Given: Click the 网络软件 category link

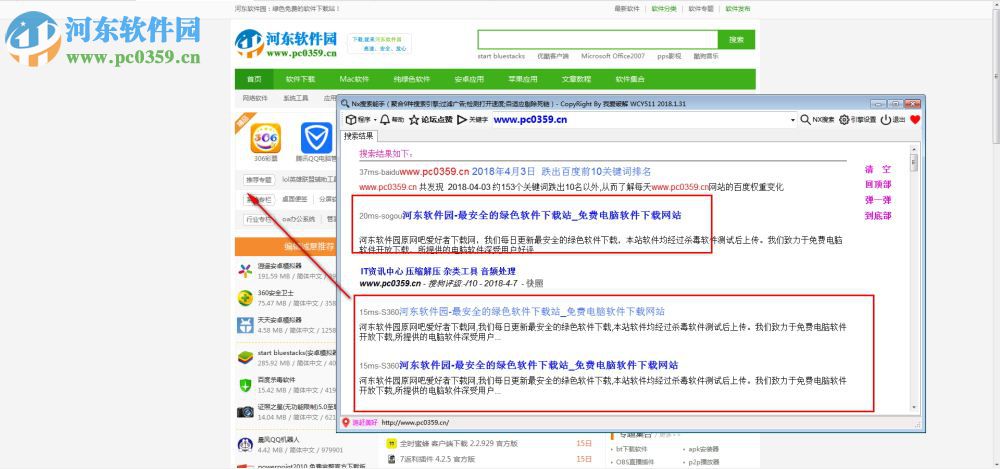Looking at the screenshot, I should point(255,98).
